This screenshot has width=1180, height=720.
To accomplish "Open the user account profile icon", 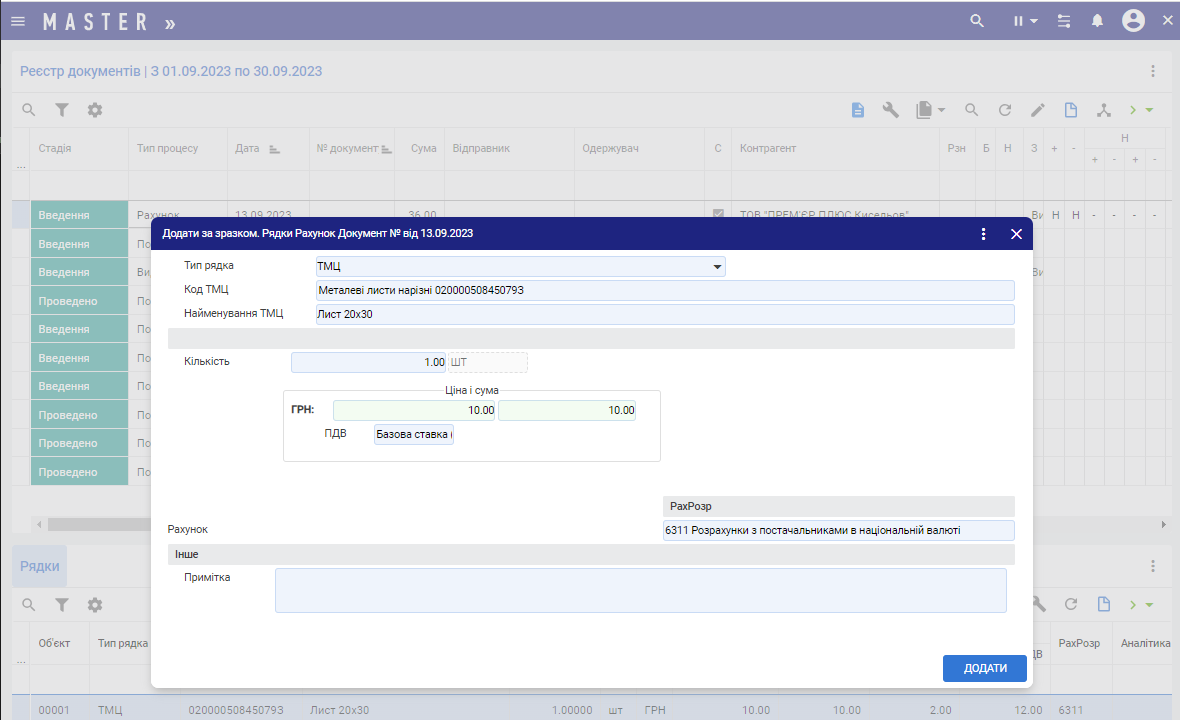I will pyautogui.click(x=1133, y=21).
